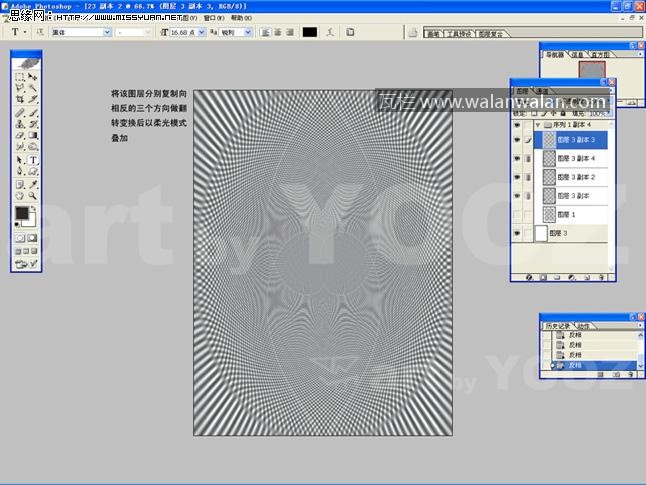Show hidden layer 图层 1 with visibility box

coord(518,215)
